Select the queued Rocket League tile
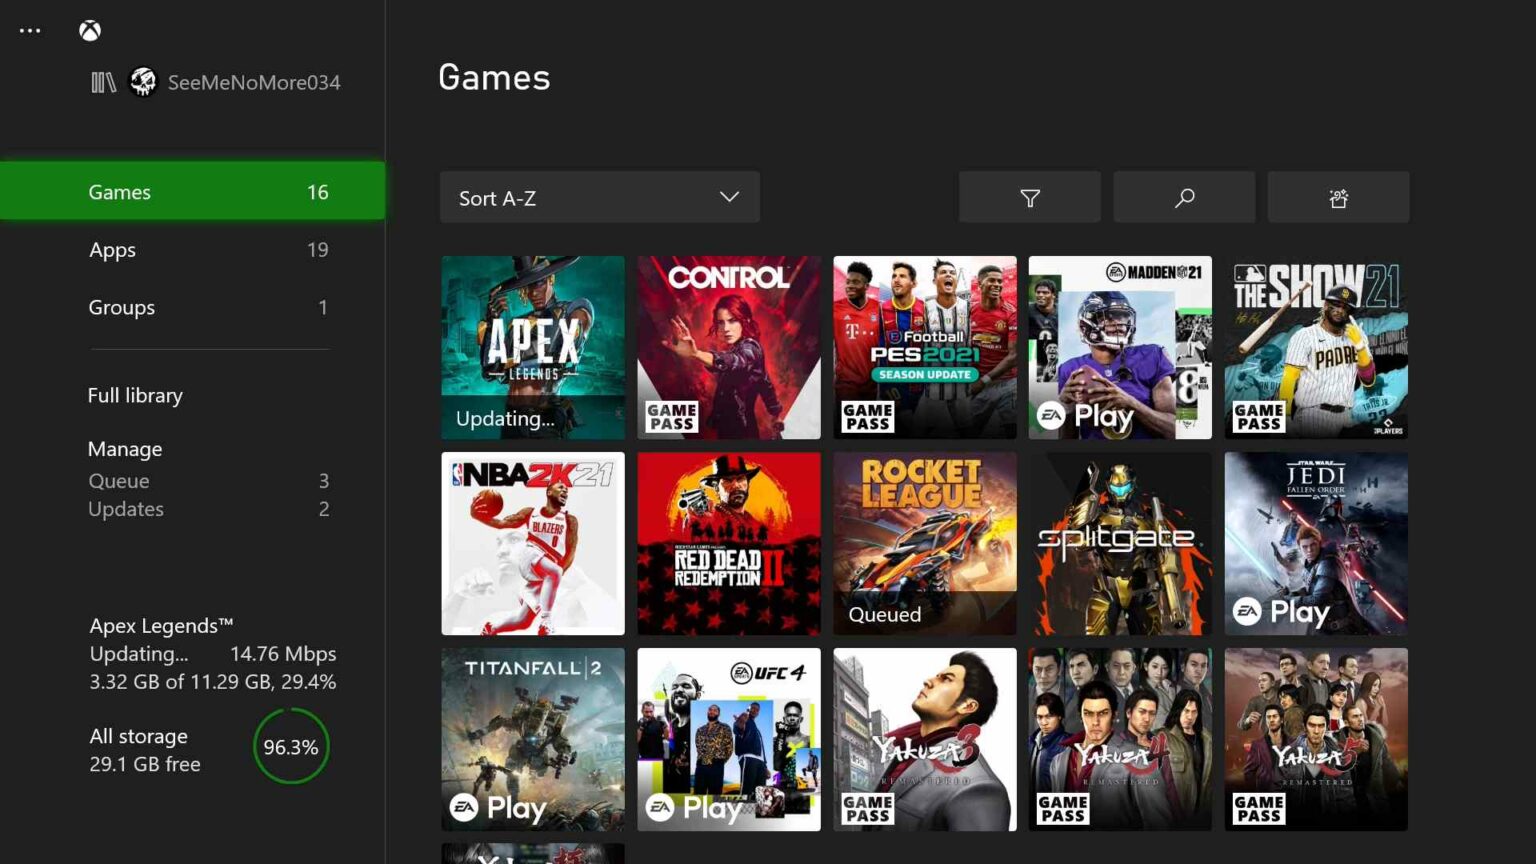Viewport: 1536px width, 864px height. tap(924, 543)
